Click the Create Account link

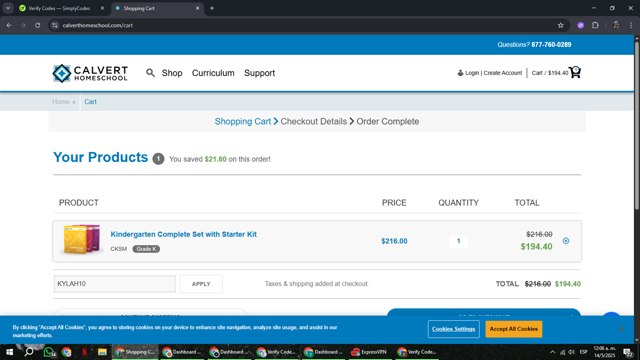(x=503, y=73)
